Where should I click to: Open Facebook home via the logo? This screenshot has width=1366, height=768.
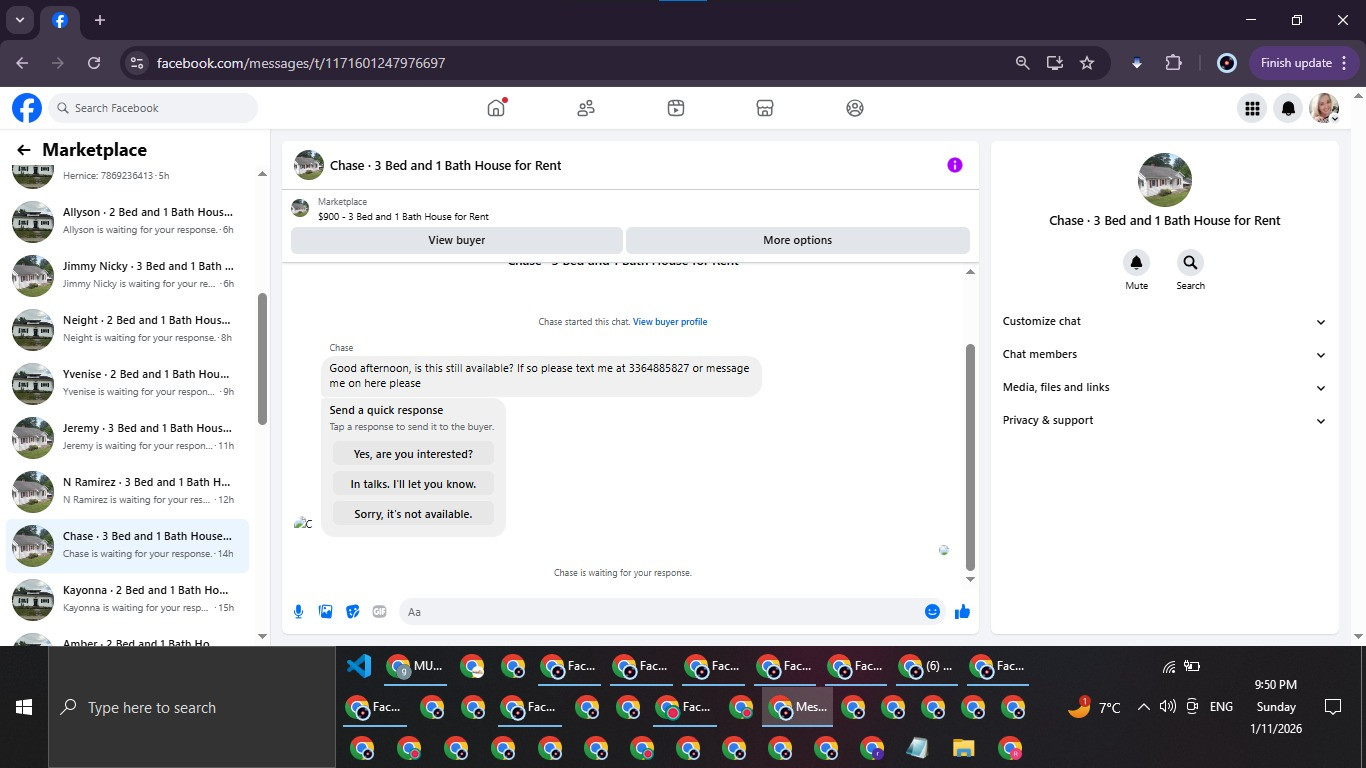pyautogui.click(x=27, y=108)
